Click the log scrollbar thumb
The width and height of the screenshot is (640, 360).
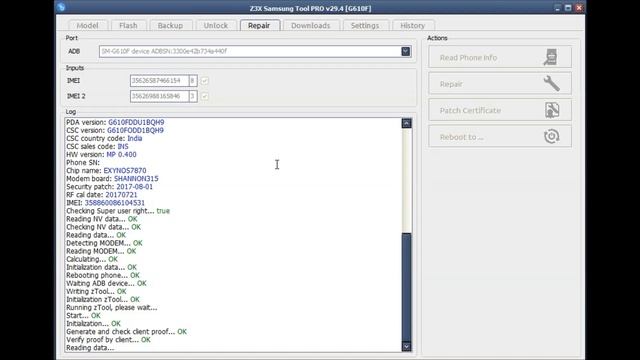click(x=407, y=287)
